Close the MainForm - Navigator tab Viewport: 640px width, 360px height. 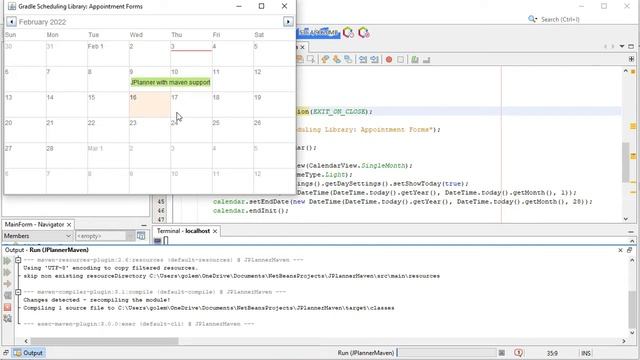69,224
